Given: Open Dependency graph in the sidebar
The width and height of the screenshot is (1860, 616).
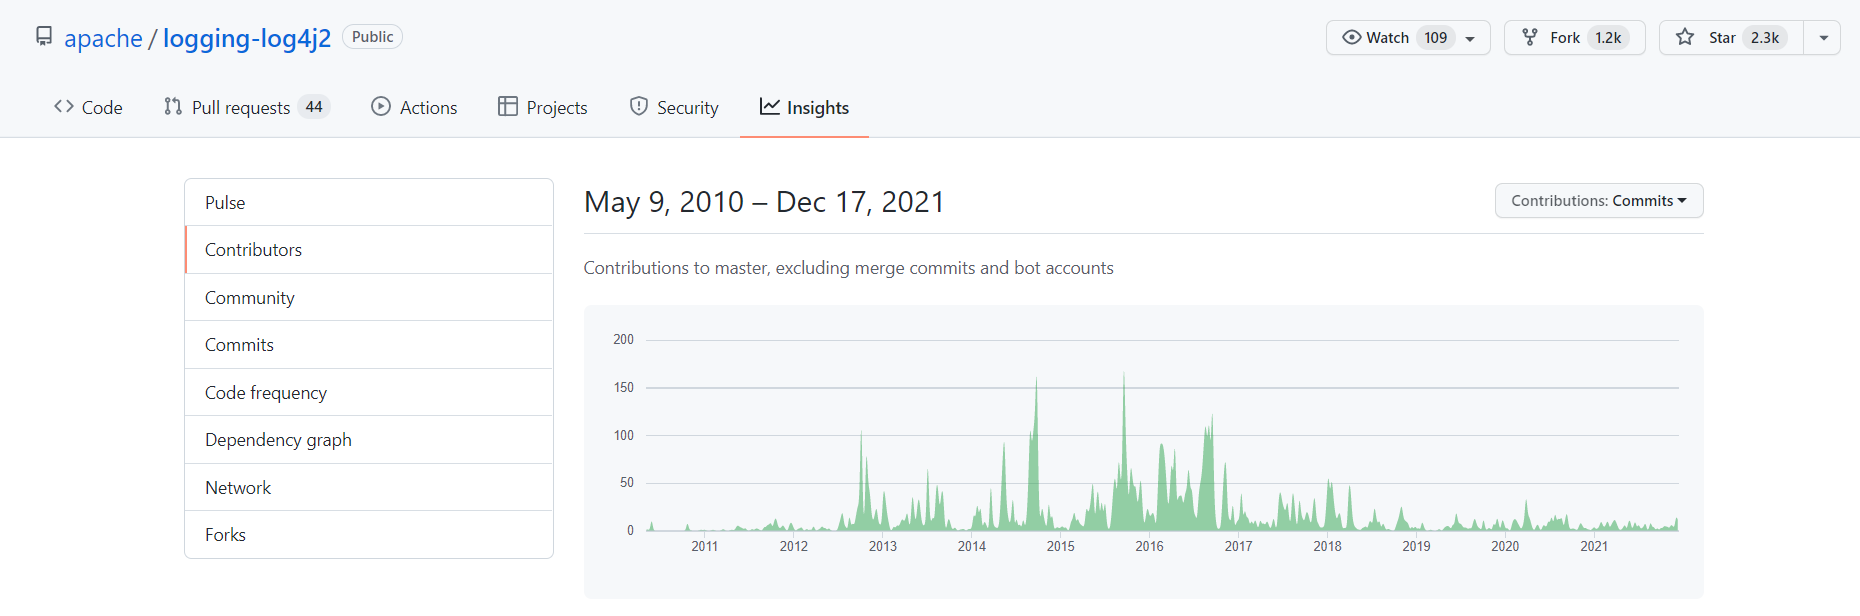Looking at the screenshot, I should pos(369,440).
